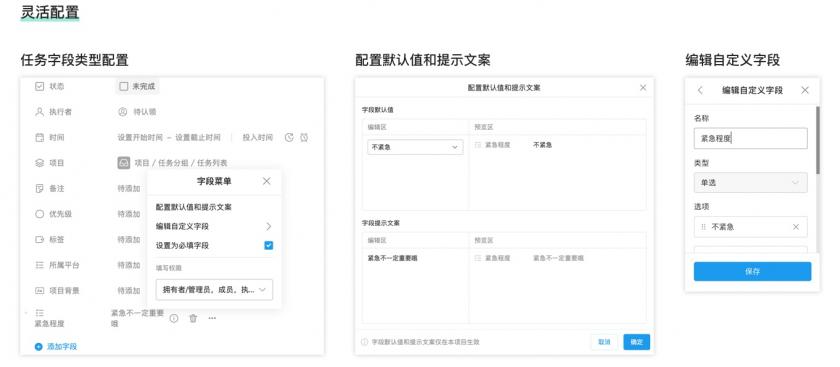Viewport: 840px width, 367px height.
Task: Click the recurring time icon beside 投入时间
Action: point(289,138)
